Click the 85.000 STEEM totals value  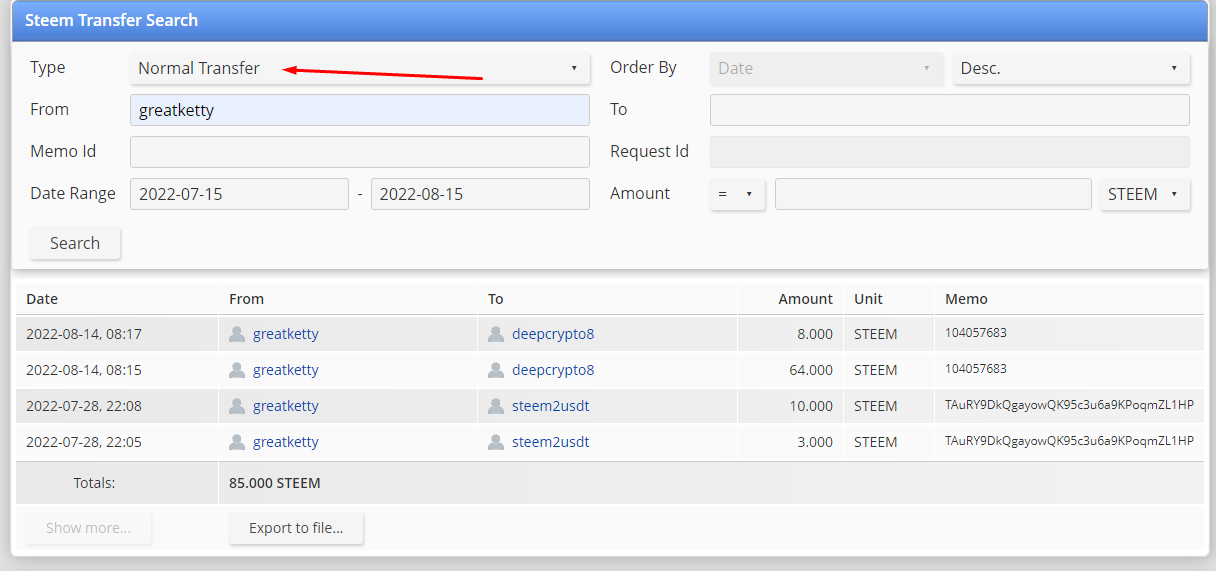click(x=275, y=483)
